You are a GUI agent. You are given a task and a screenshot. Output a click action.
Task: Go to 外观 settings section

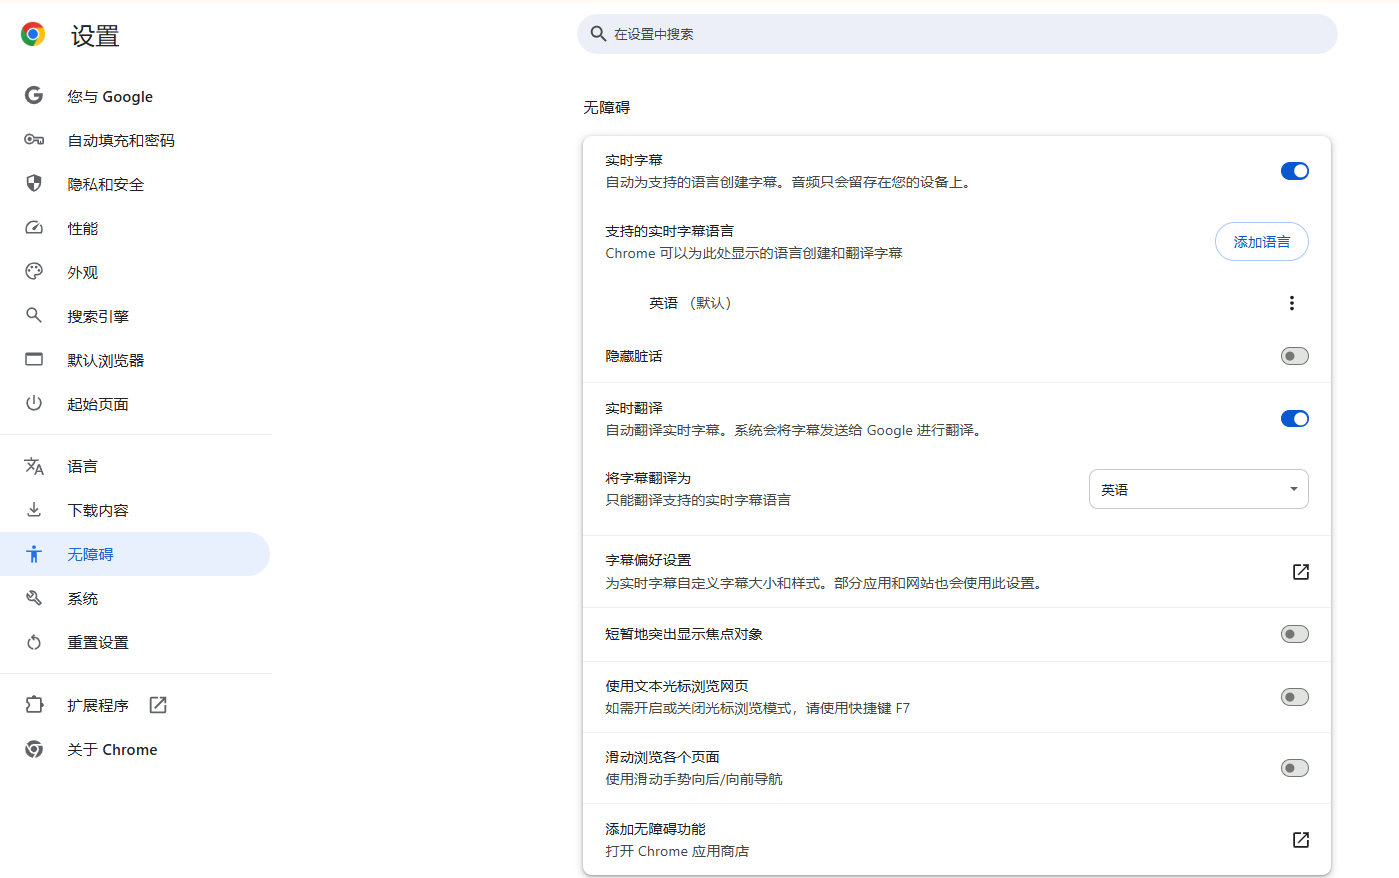click(135, 272)
